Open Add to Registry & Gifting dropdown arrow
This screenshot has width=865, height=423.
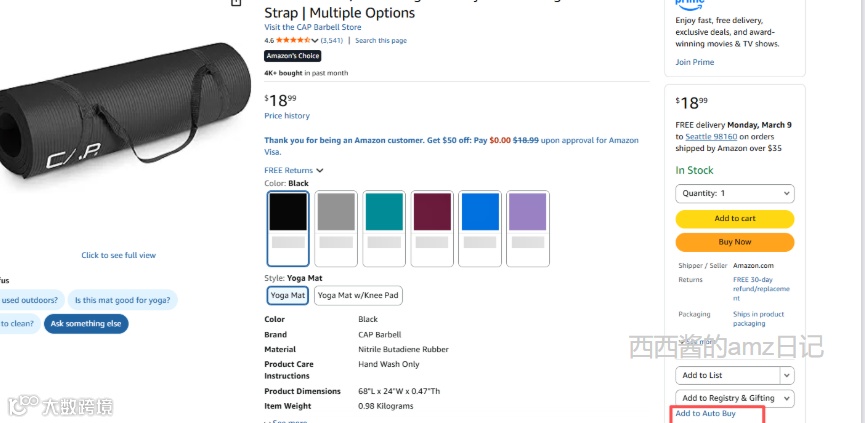pos(787,398)
